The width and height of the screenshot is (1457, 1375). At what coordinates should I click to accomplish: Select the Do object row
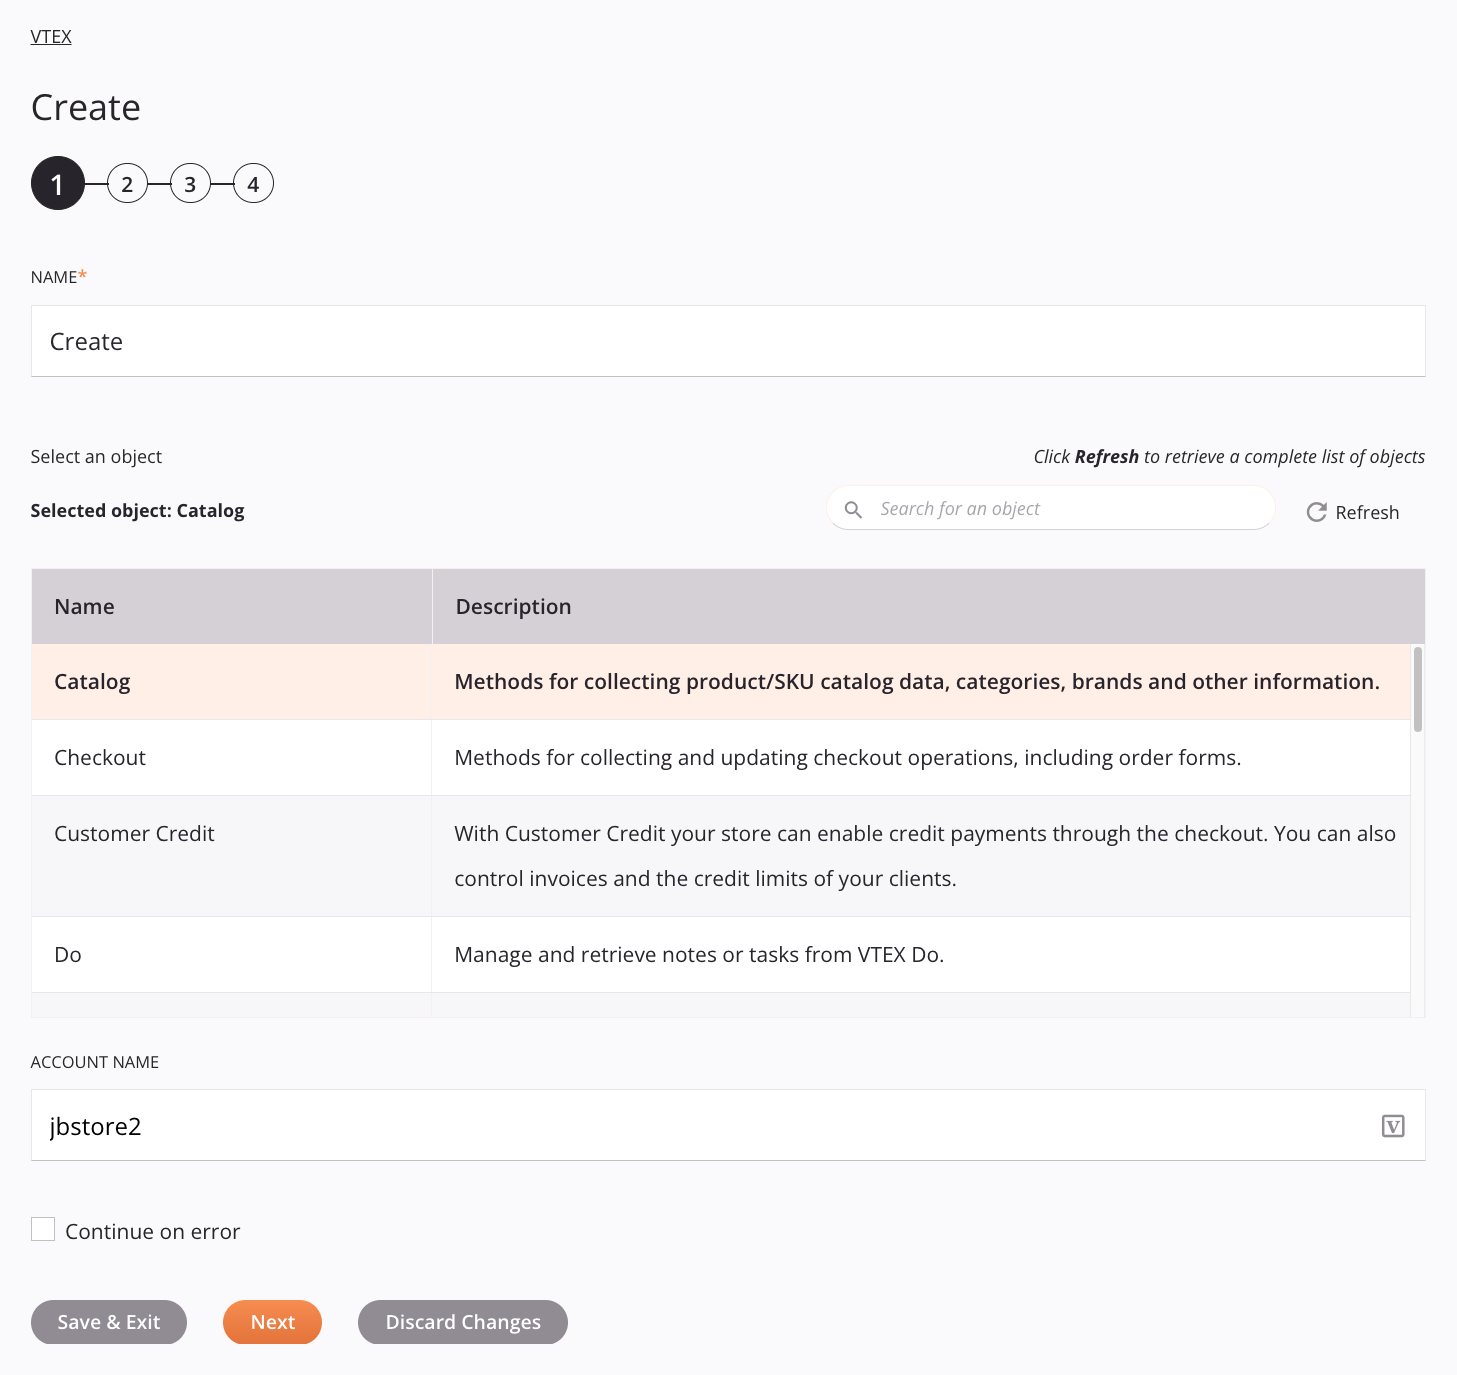click(x=721, y=955)
